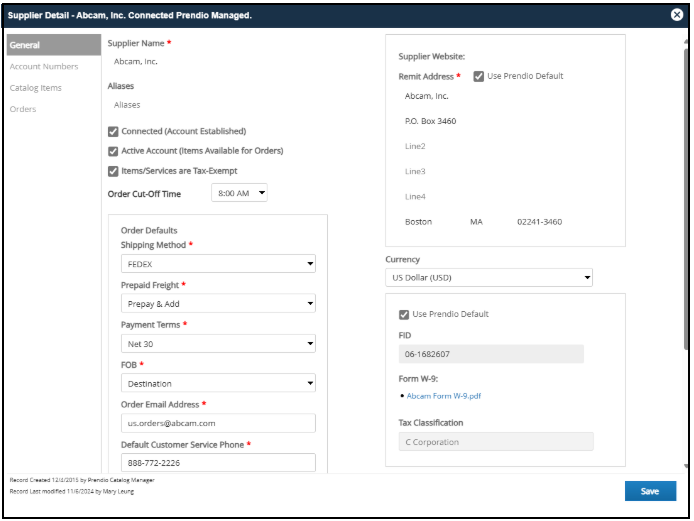Edit the Order Email Address field
The image size is (694, 521).
[218, 423]
